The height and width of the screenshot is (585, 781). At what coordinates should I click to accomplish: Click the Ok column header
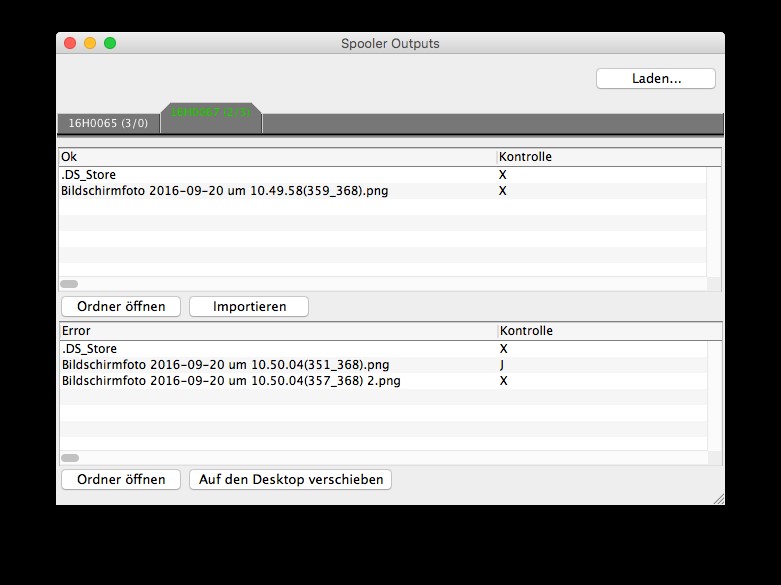coord(277,157)
